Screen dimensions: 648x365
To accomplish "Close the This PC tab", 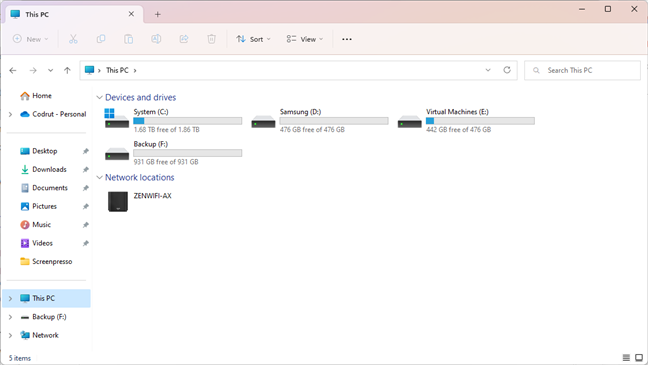I will pos(131,14).
